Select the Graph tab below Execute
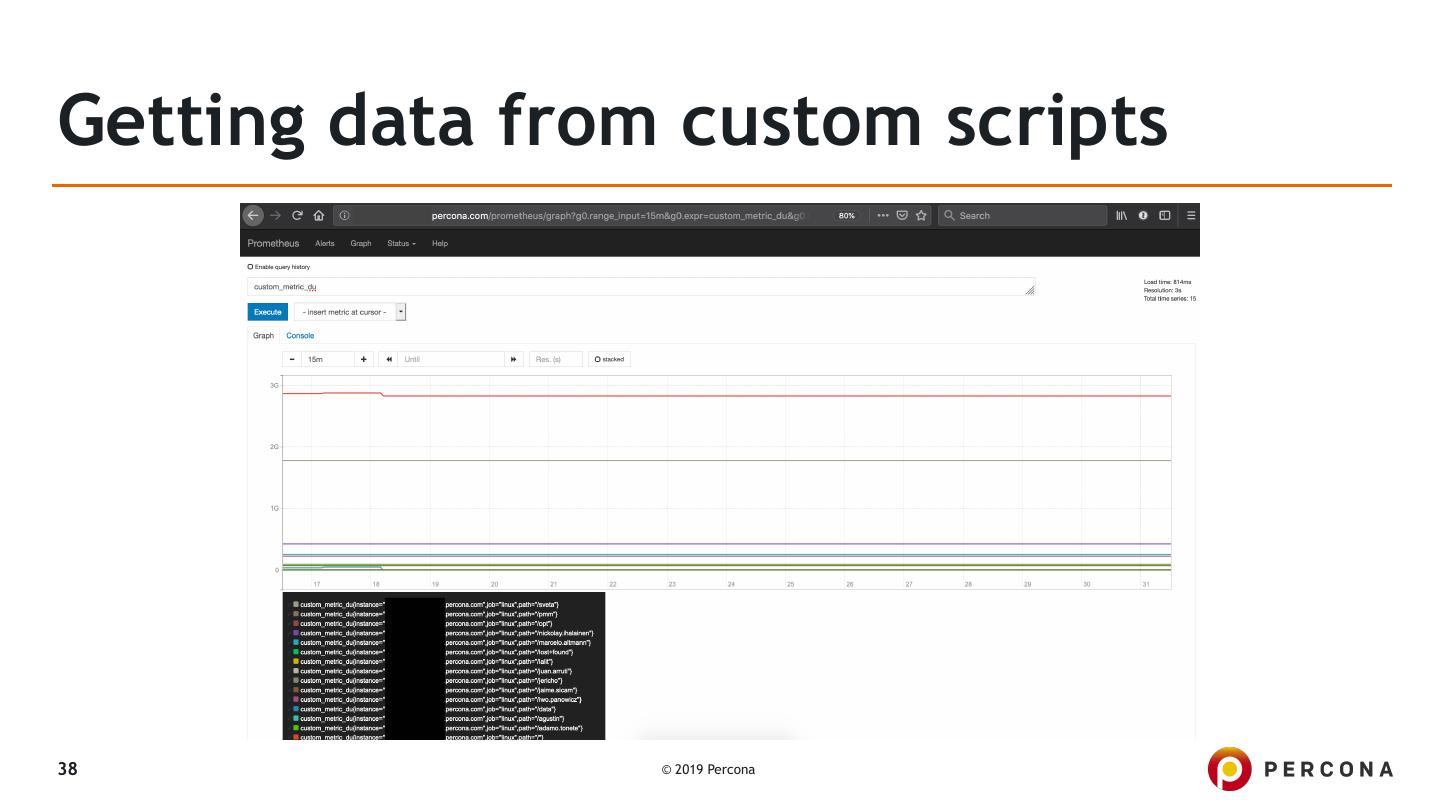This screenshot has height=810, width=1440. pos(263,336)
